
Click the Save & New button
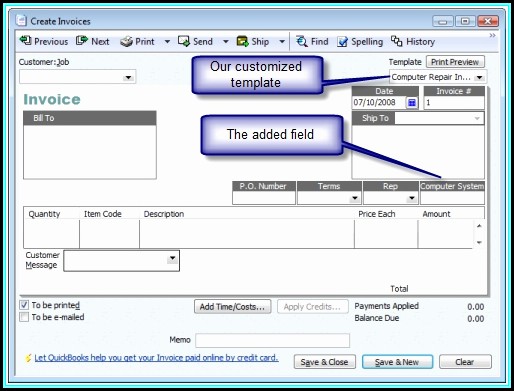pyautogui.click(x=397, y=362)
